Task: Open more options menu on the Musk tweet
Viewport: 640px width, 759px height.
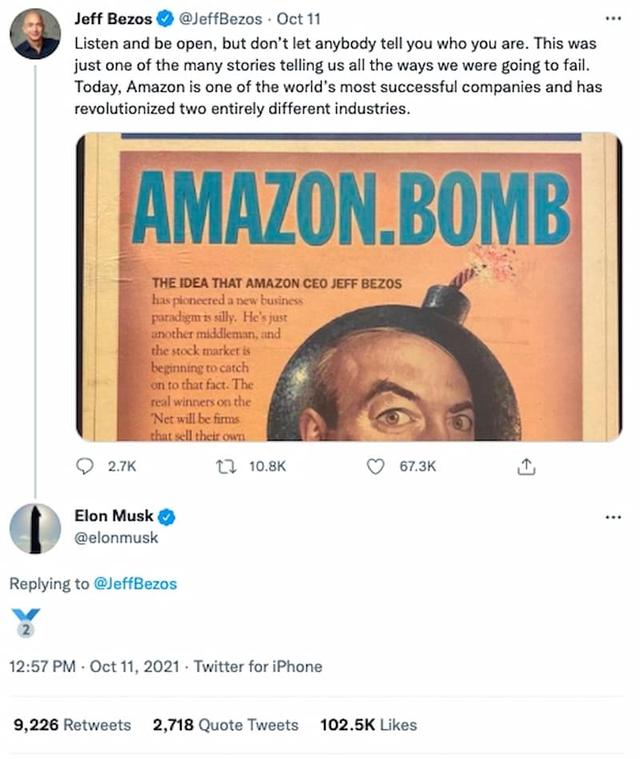Action: [613, 517]
